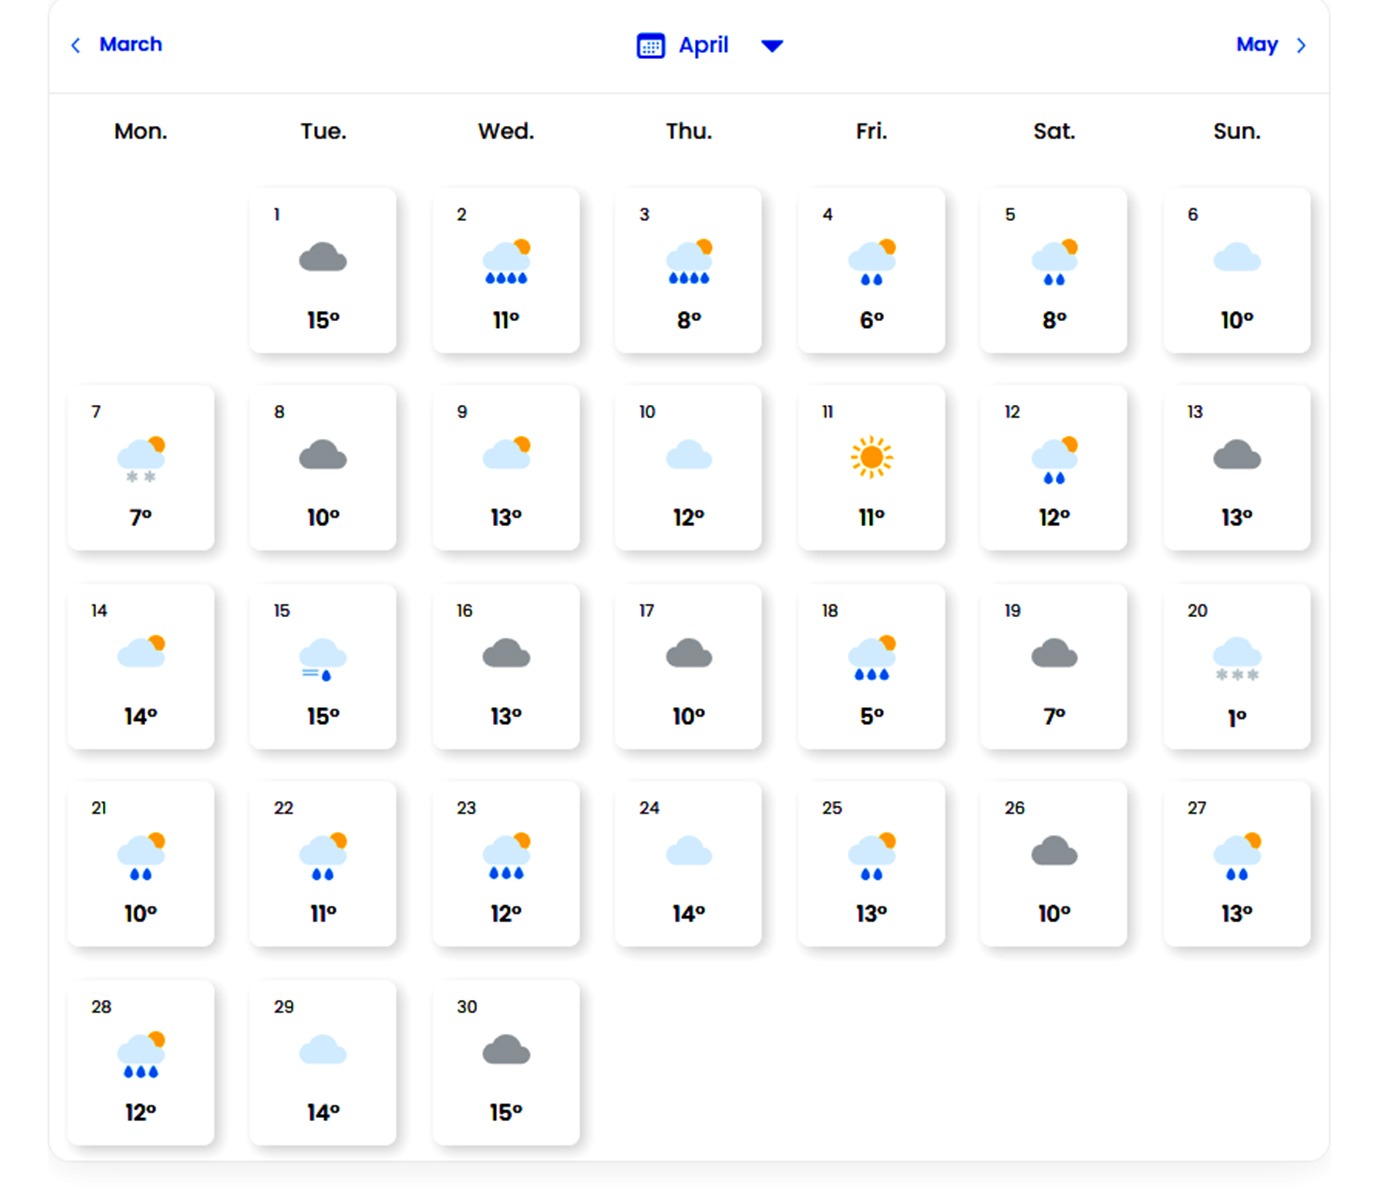Viewport: 1400px width, 1190px height.
Task: Open April 26 forecast showing 10°
Action: click(x=1054, y=864)
